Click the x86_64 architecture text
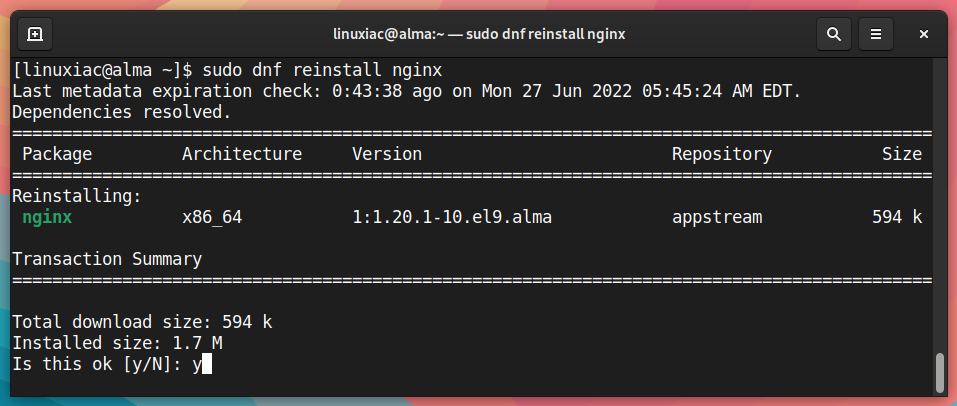The width and height of the screenshot is (957, 406). [x=212, y=217]
